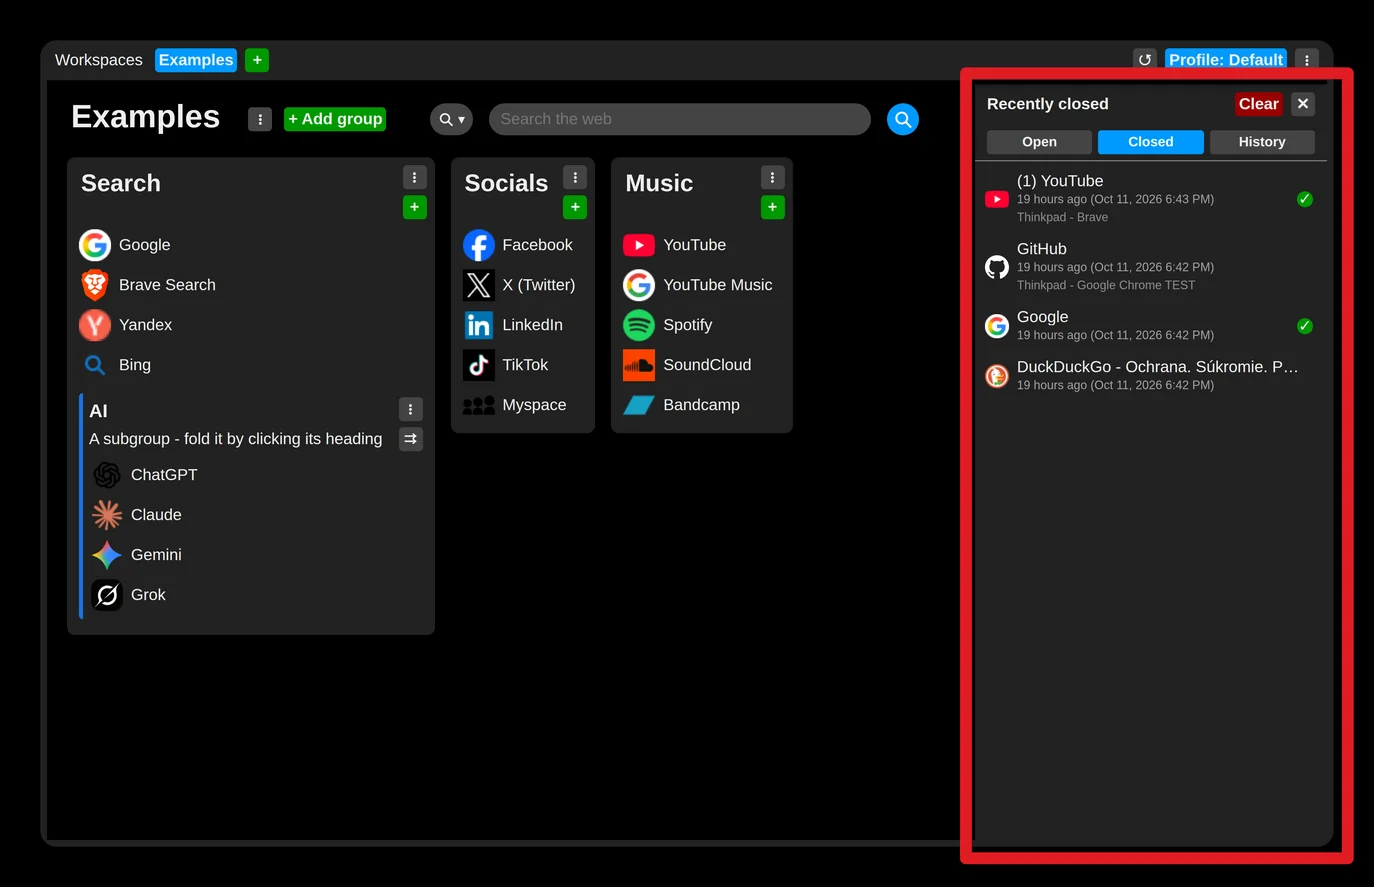Switch to the Open tab
1374x887 pixels.
click(x=1039, y=142)
